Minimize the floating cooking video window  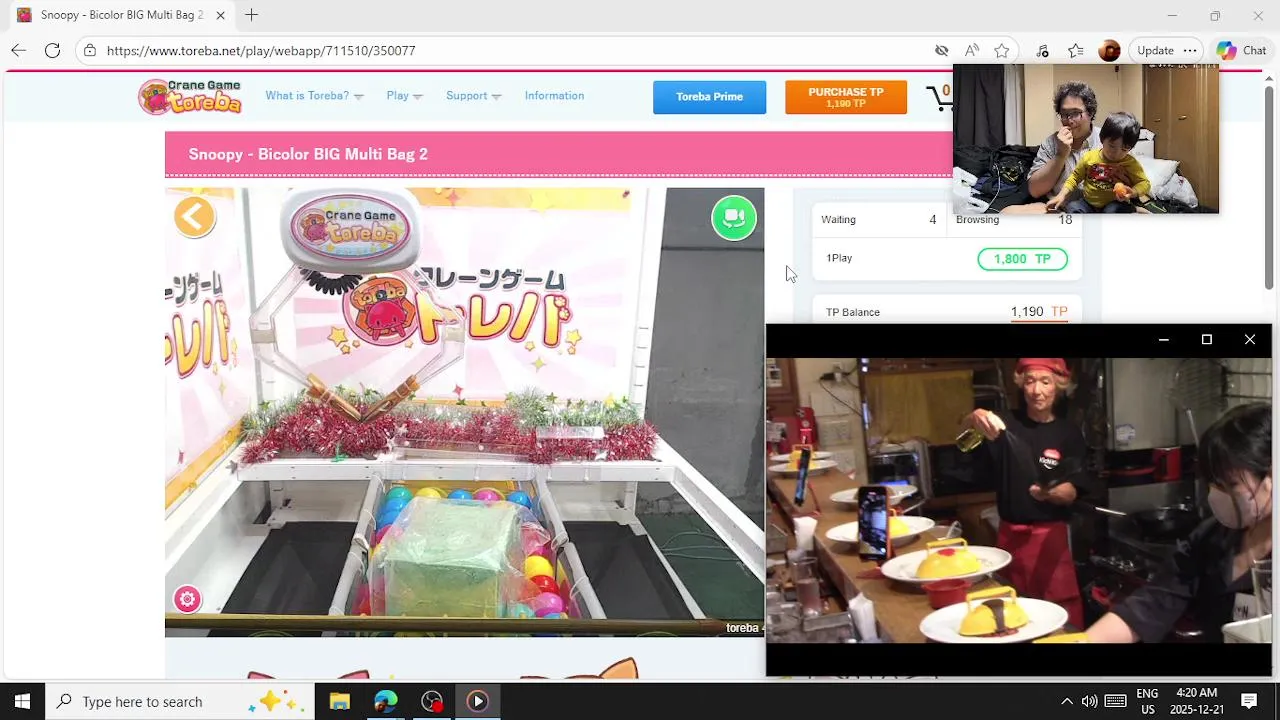(x=1163, y=340)
